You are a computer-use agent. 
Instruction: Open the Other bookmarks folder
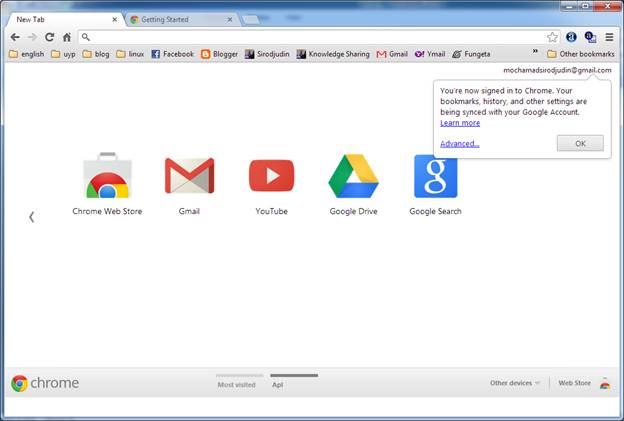point(581,54)
